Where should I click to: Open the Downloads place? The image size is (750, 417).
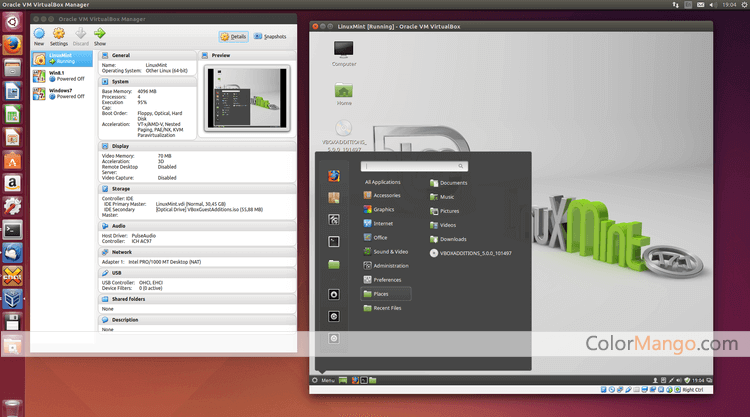pyautogui.click(x=448, y=239)
